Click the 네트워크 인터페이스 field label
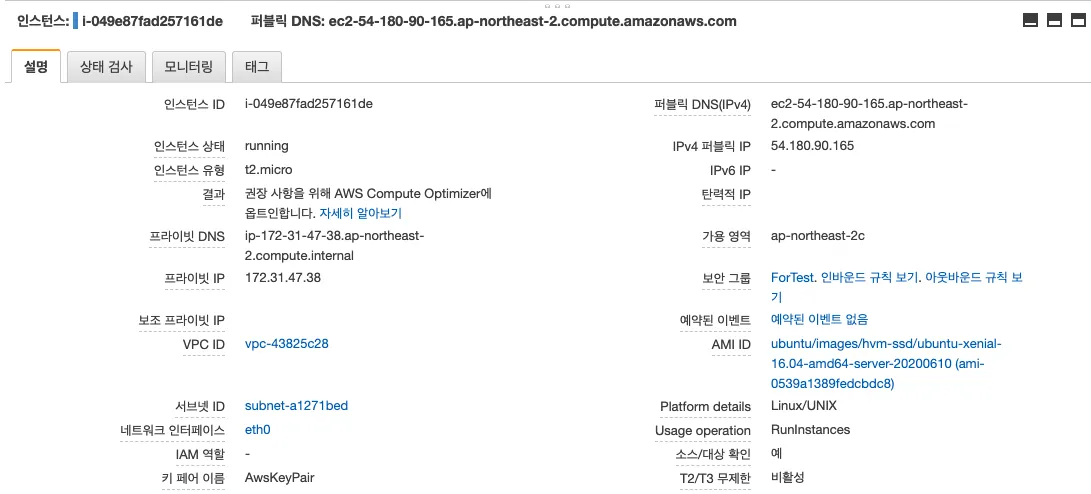The height and width of the screenshot is (494, 1091). click(x=173, y=431)
